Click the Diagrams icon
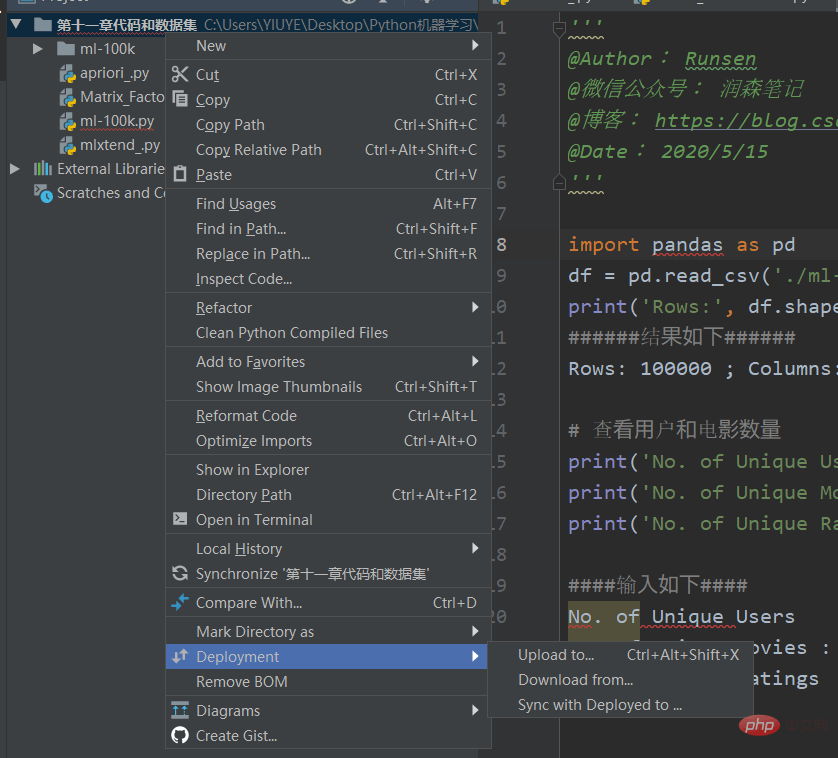This screenshot has width=838, height=758. tap(180, 710)
